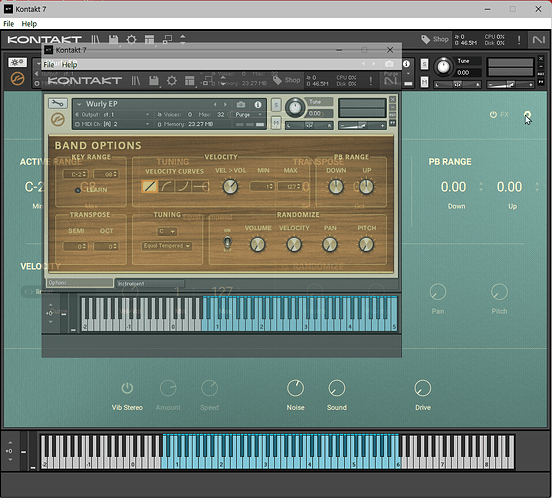Switch to the Instrument tab
Screen dimensions: 553x500
click(151, 283)
